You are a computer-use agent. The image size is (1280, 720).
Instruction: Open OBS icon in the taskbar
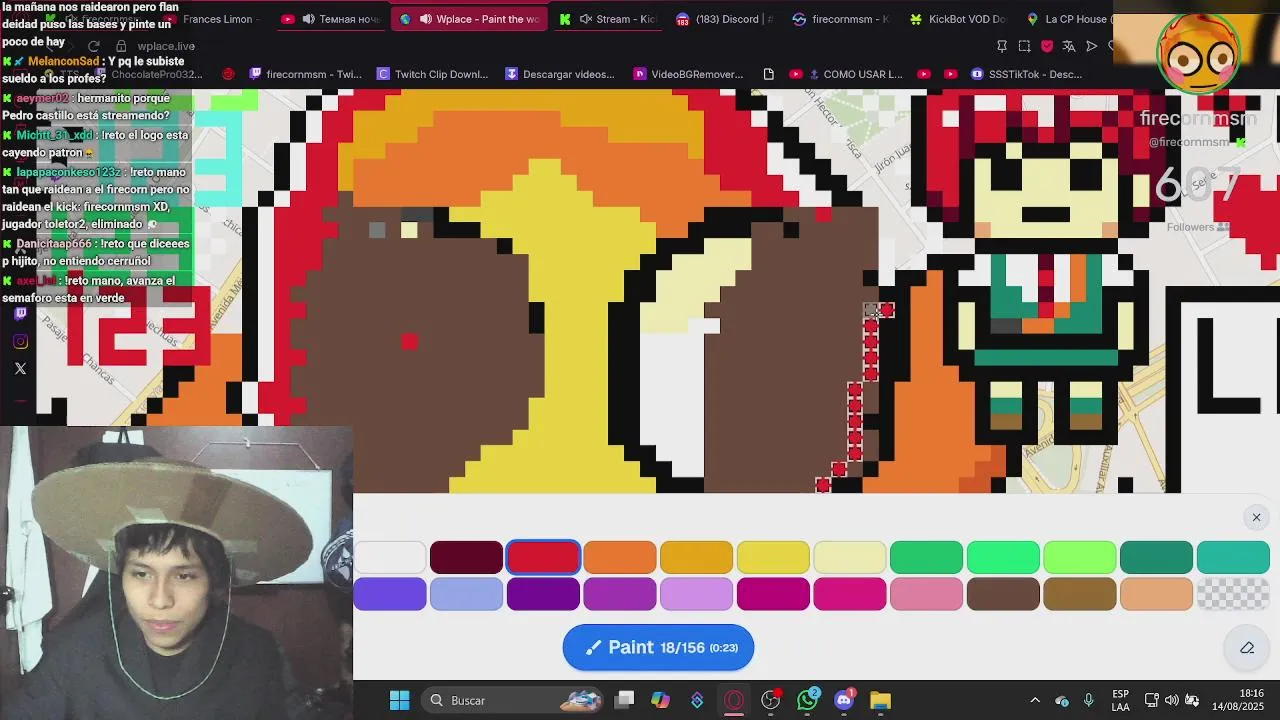click(771, 700)
